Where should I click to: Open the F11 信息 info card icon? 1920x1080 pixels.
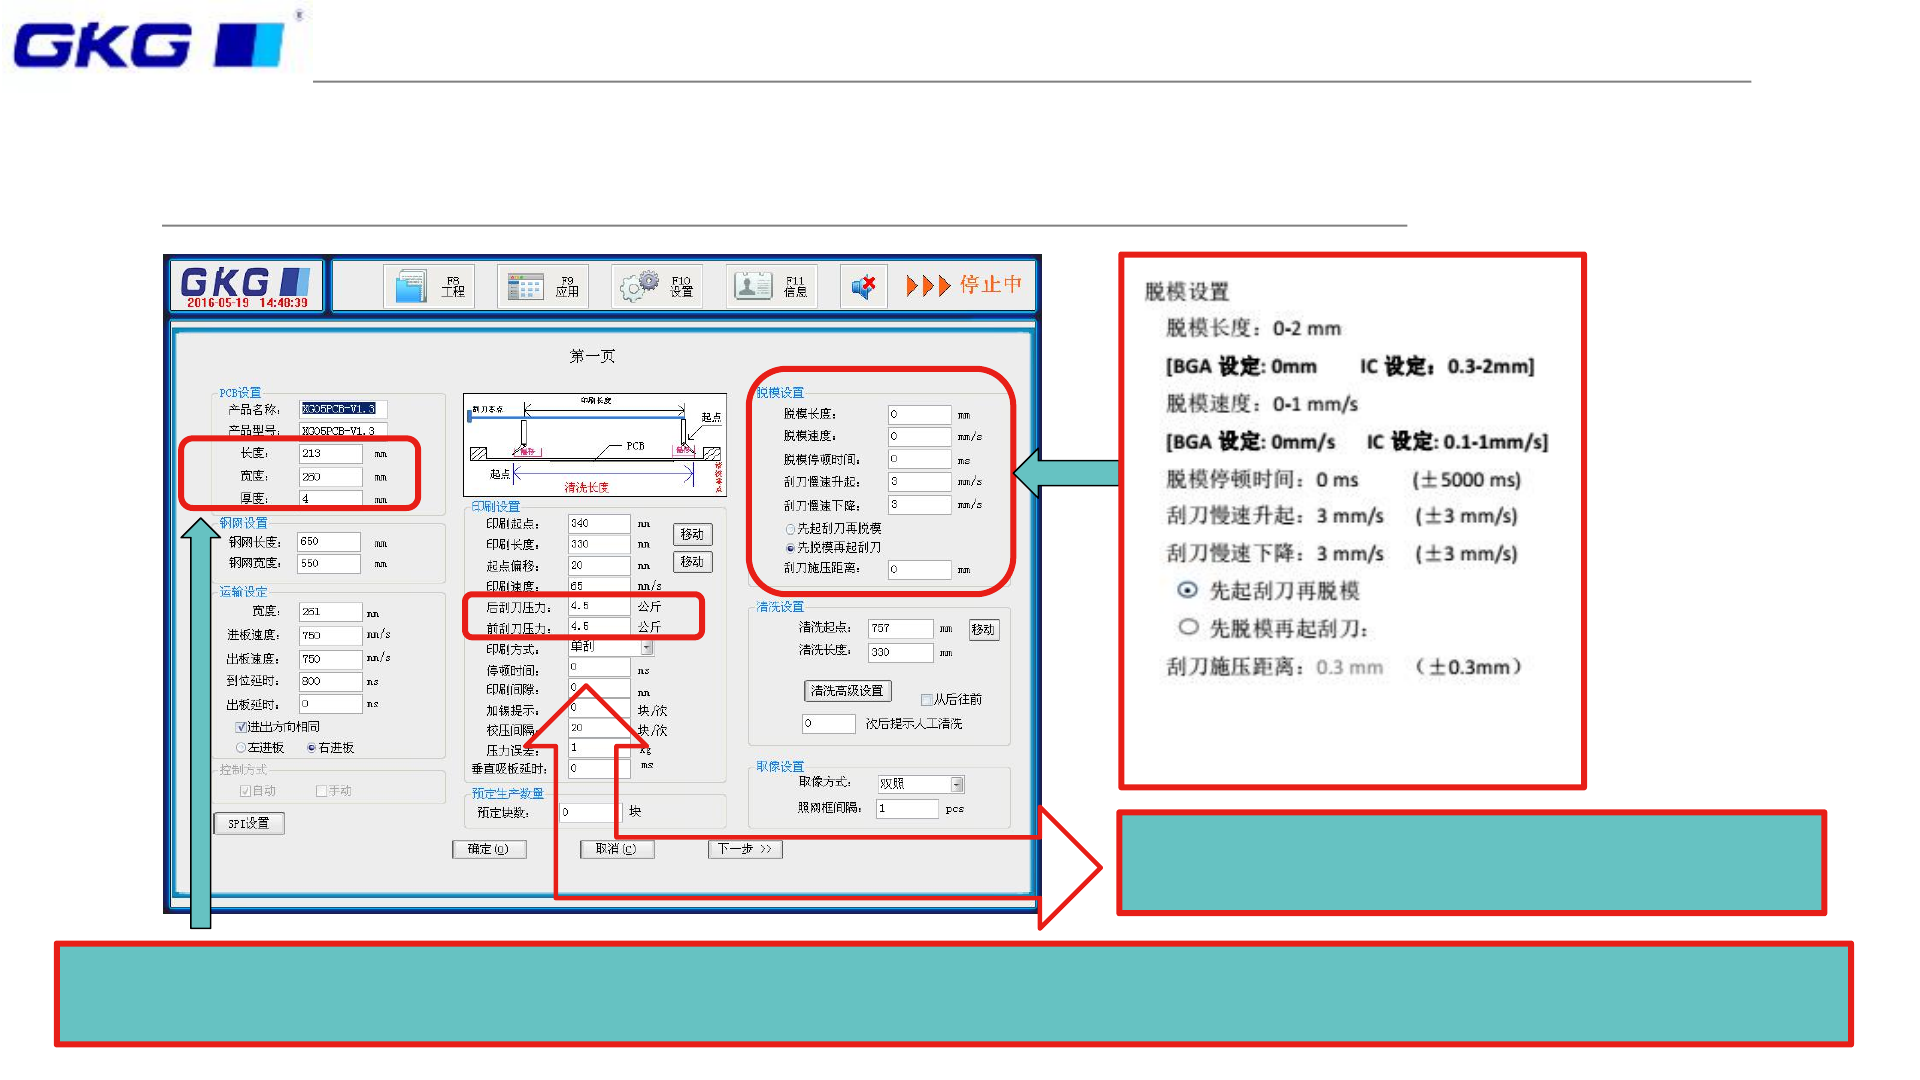click(x=752, y=287)
